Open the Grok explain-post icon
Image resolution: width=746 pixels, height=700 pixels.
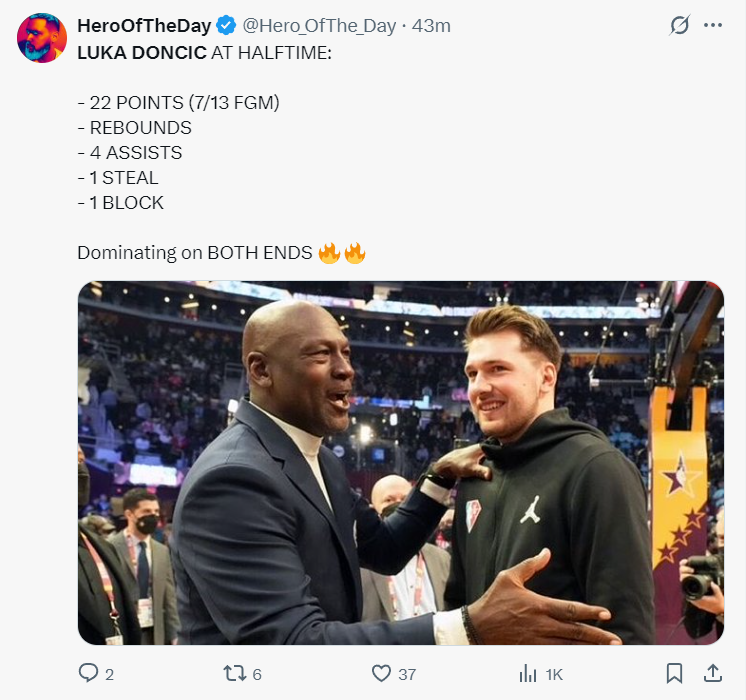tap(680, 26)
